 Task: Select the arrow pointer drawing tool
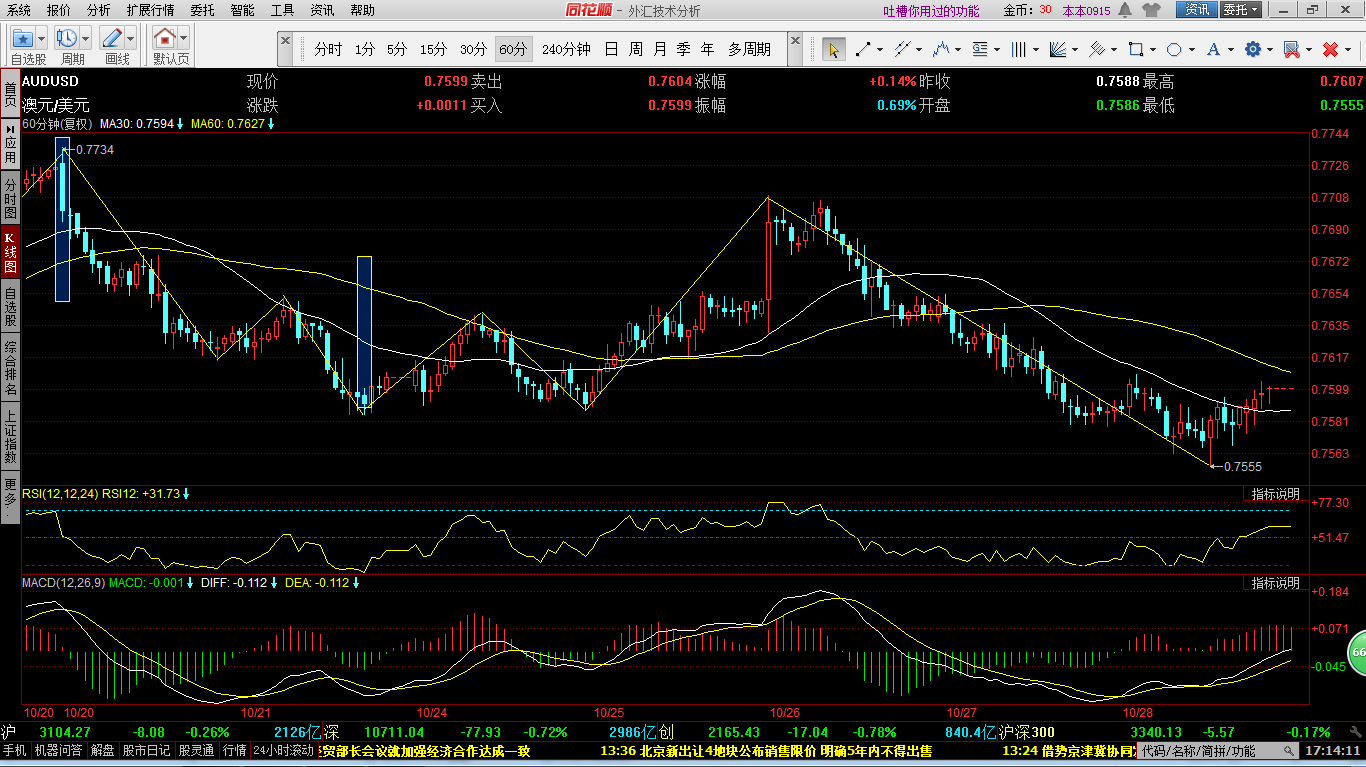833,49
